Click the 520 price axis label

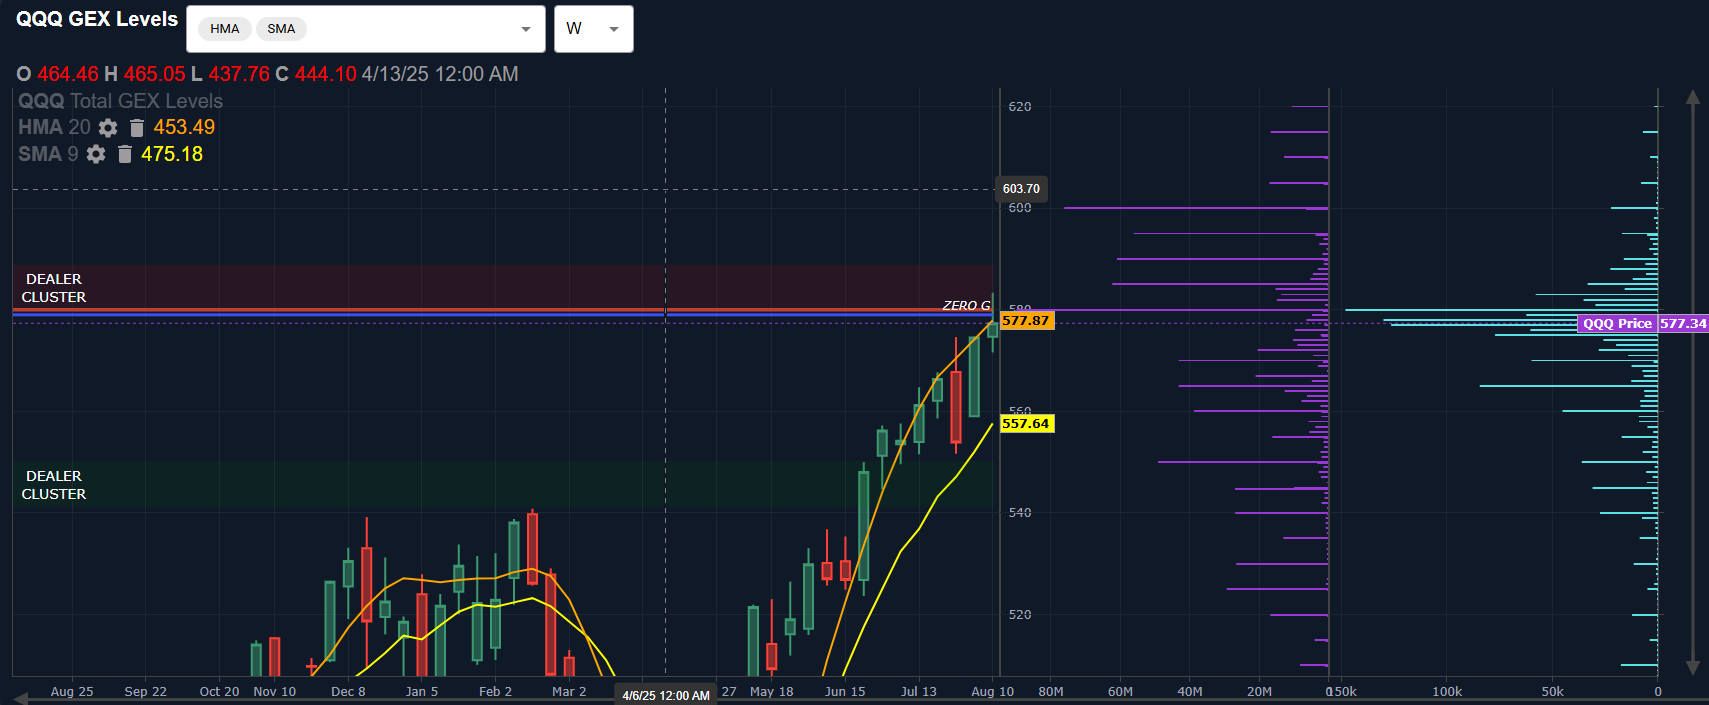pos(1020,615)
